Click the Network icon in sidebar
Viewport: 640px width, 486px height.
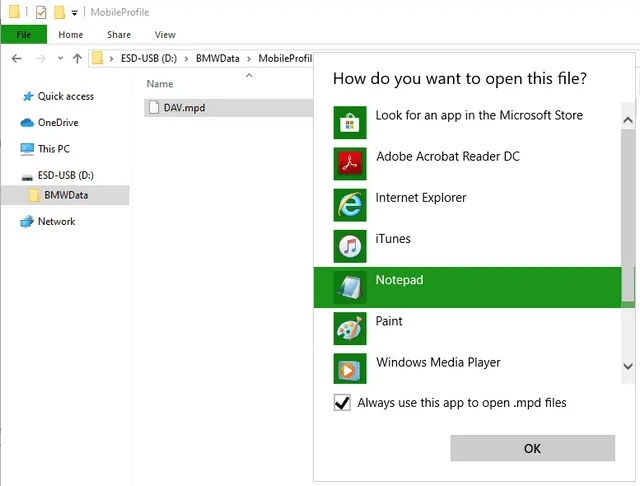pyautogui.click(x=27, y=222)
